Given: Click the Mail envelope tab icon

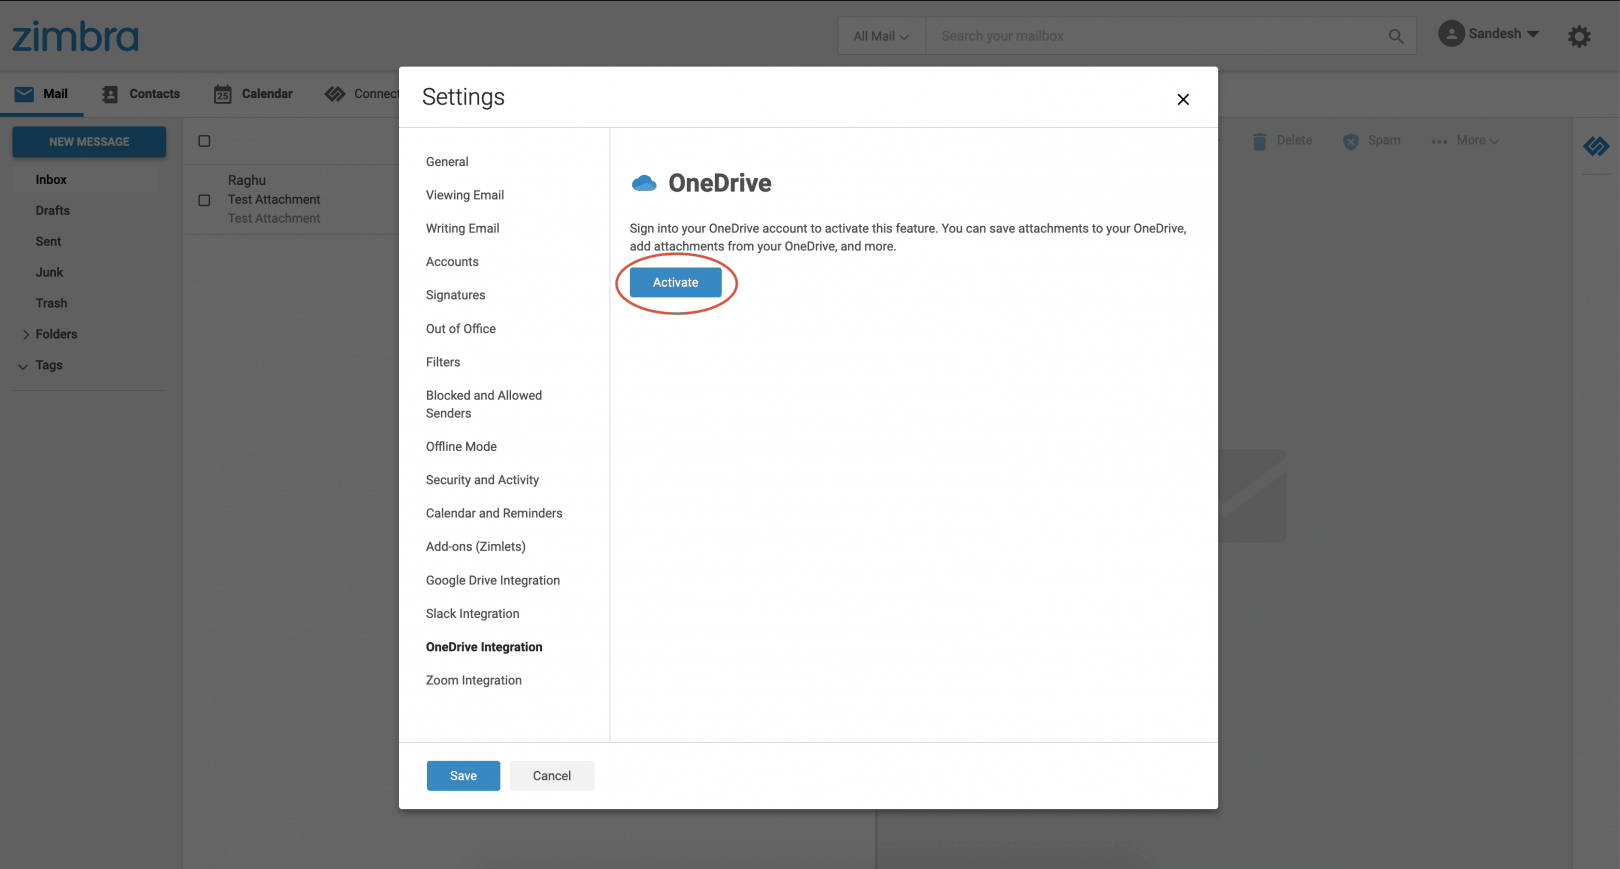Looking at the screenshot, I should (x=24, y=94).
